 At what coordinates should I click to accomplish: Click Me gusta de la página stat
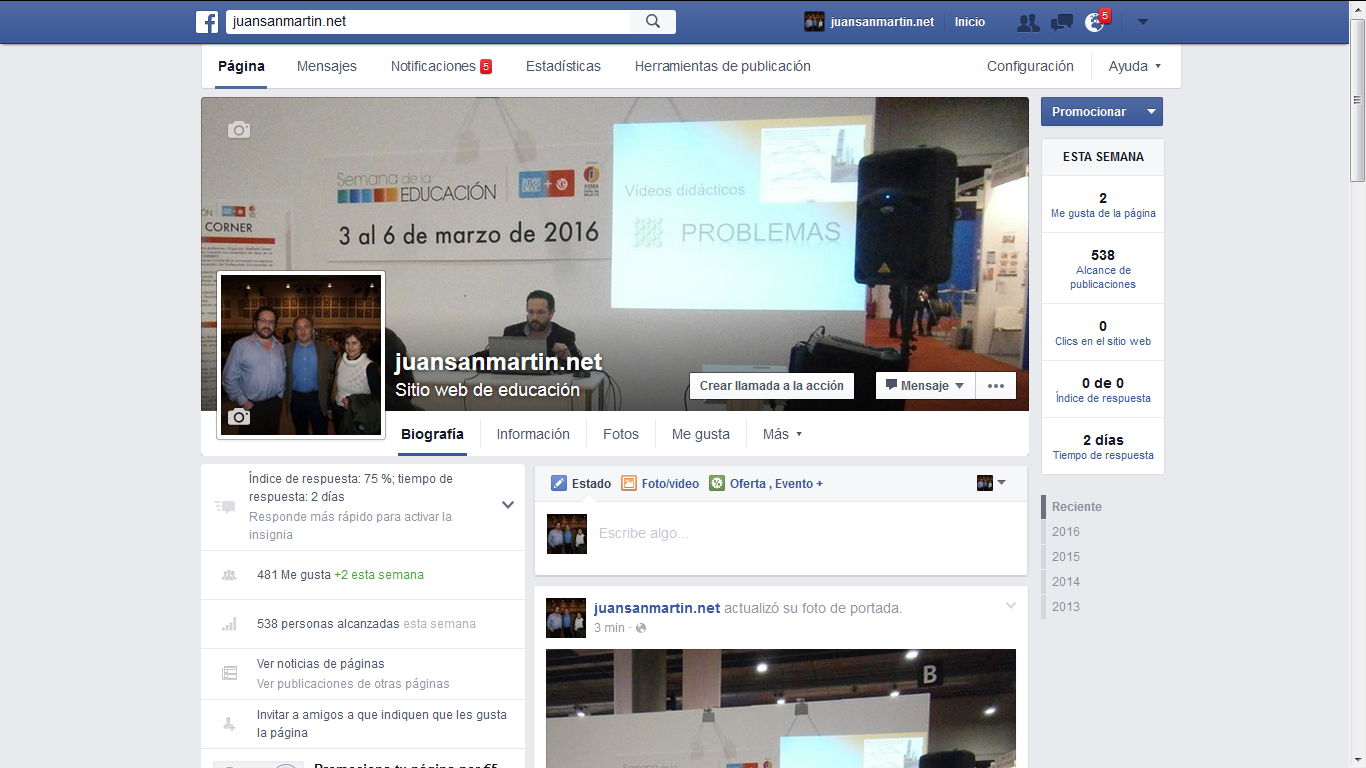coord(1103,204)
